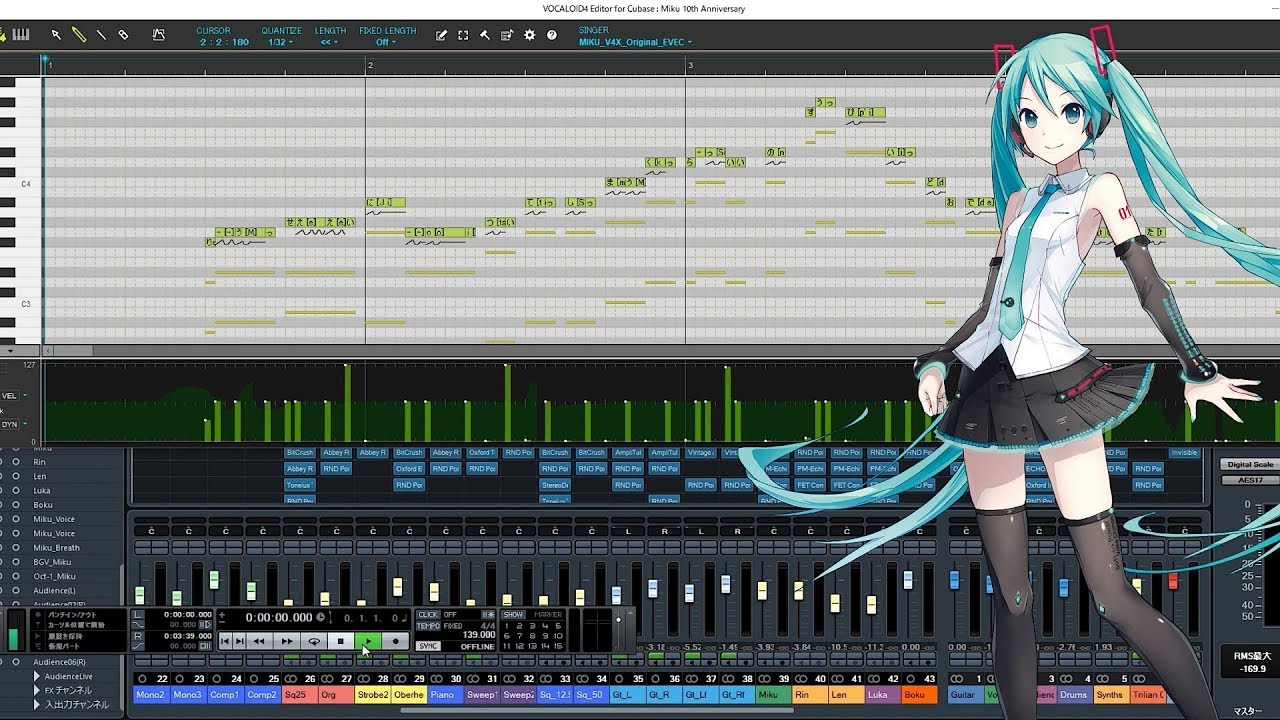Click the SHOW markers button
1280x720 pixels.
coord(513,615)
